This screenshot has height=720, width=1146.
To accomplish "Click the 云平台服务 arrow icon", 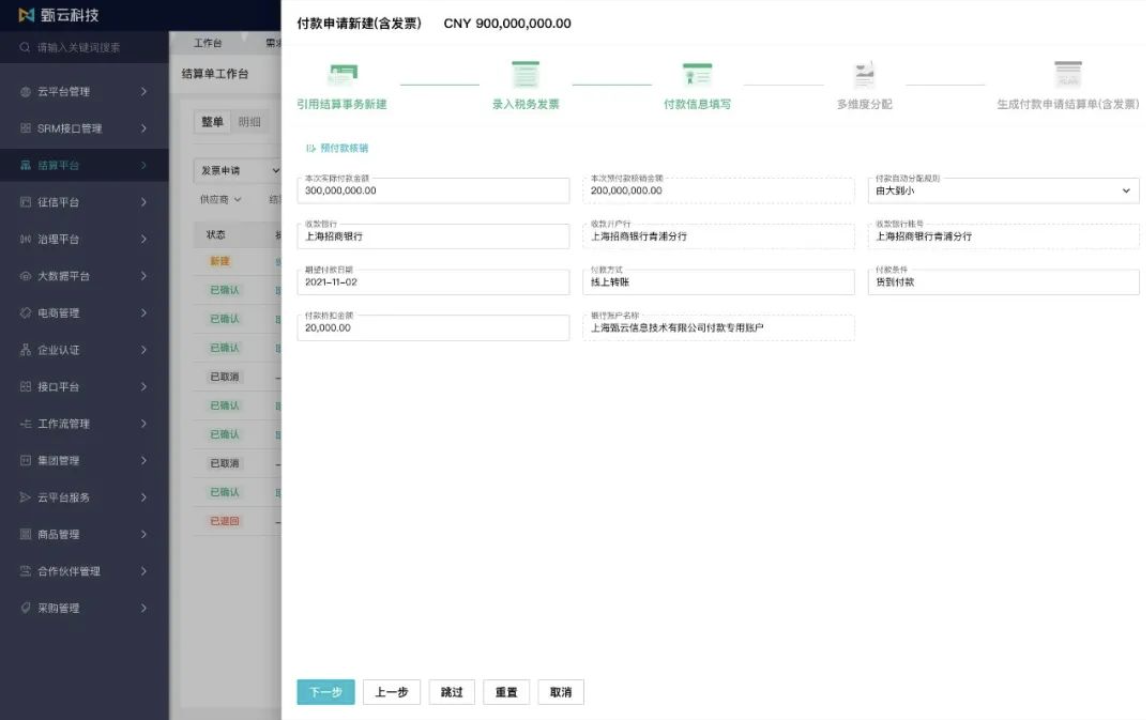I will 26,498.
